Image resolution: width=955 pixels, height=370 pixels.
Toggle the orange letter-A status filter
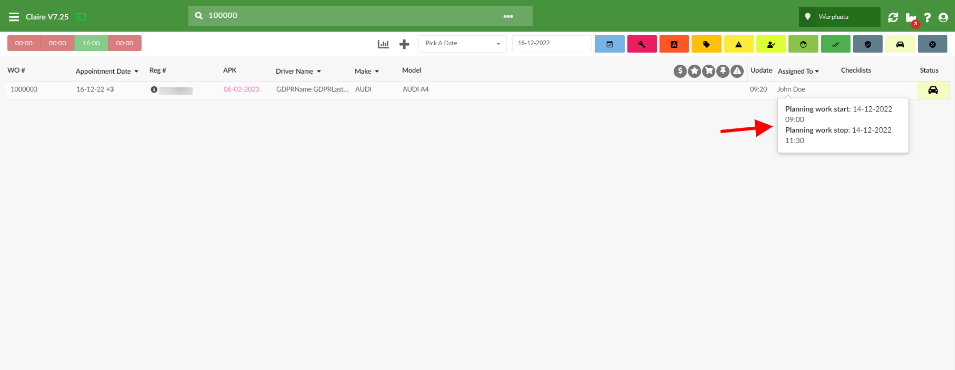point(674,44)
